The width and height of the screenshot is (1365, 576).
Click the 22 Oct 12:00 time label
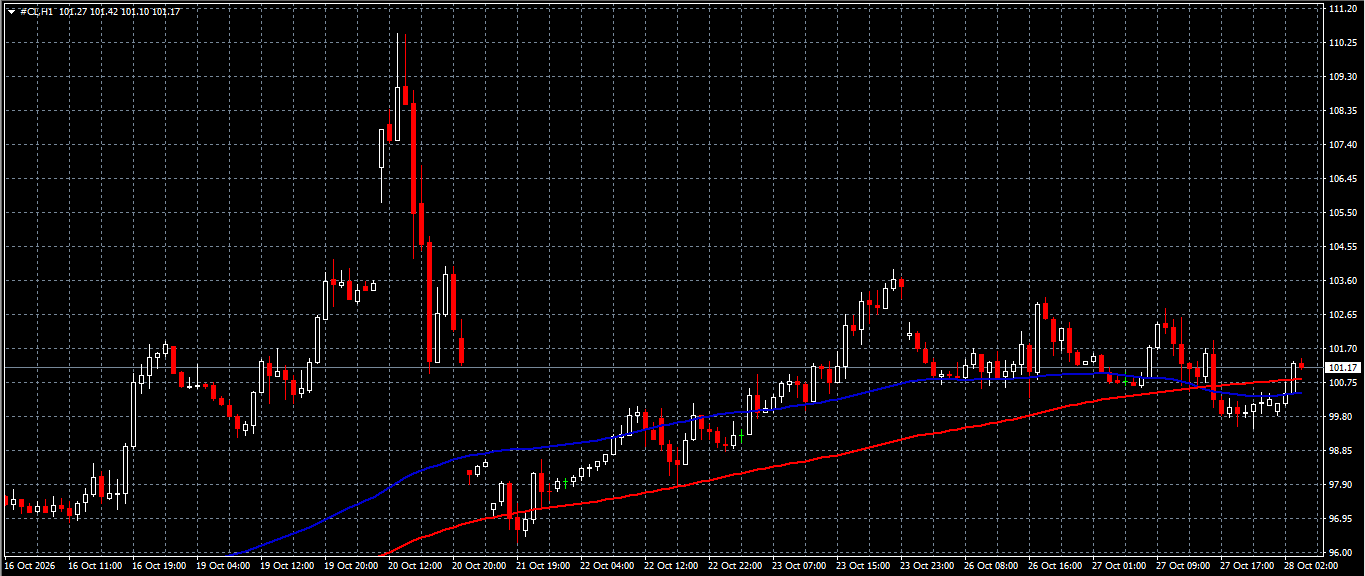pyautogui.click(x=671, y=566)
